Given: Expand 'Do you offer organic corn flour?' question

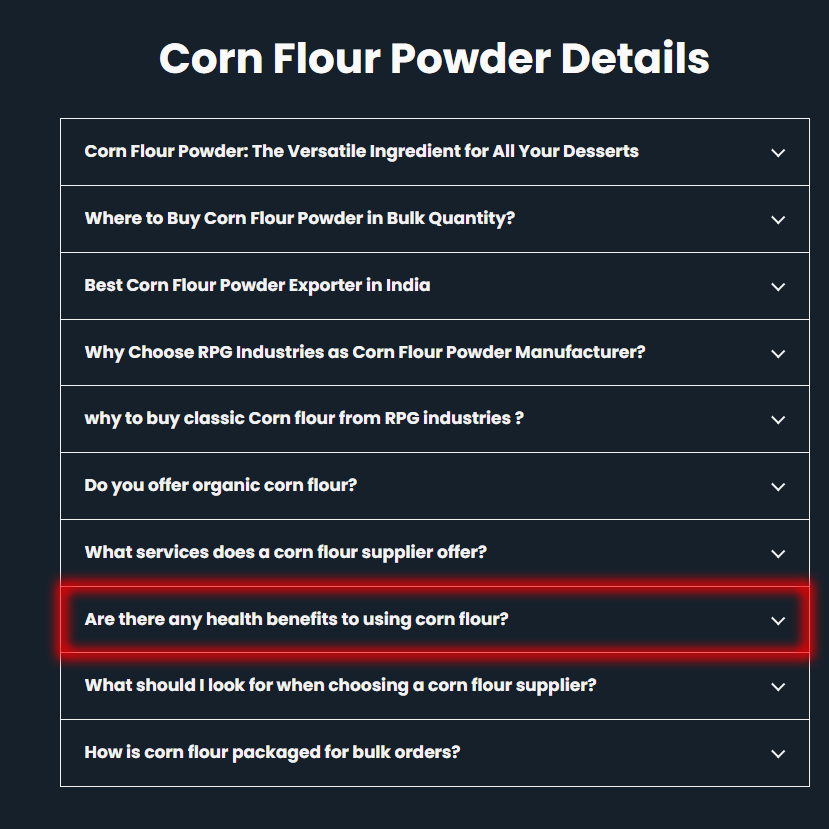Looking at the screenshot, I should point(220,486).
